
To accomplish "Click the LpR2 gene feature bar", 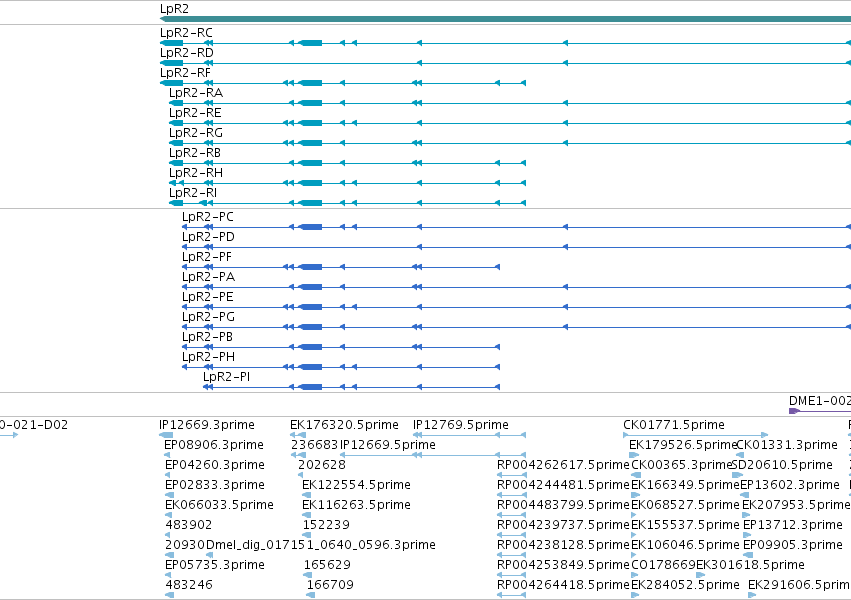I will click(505, 19).
